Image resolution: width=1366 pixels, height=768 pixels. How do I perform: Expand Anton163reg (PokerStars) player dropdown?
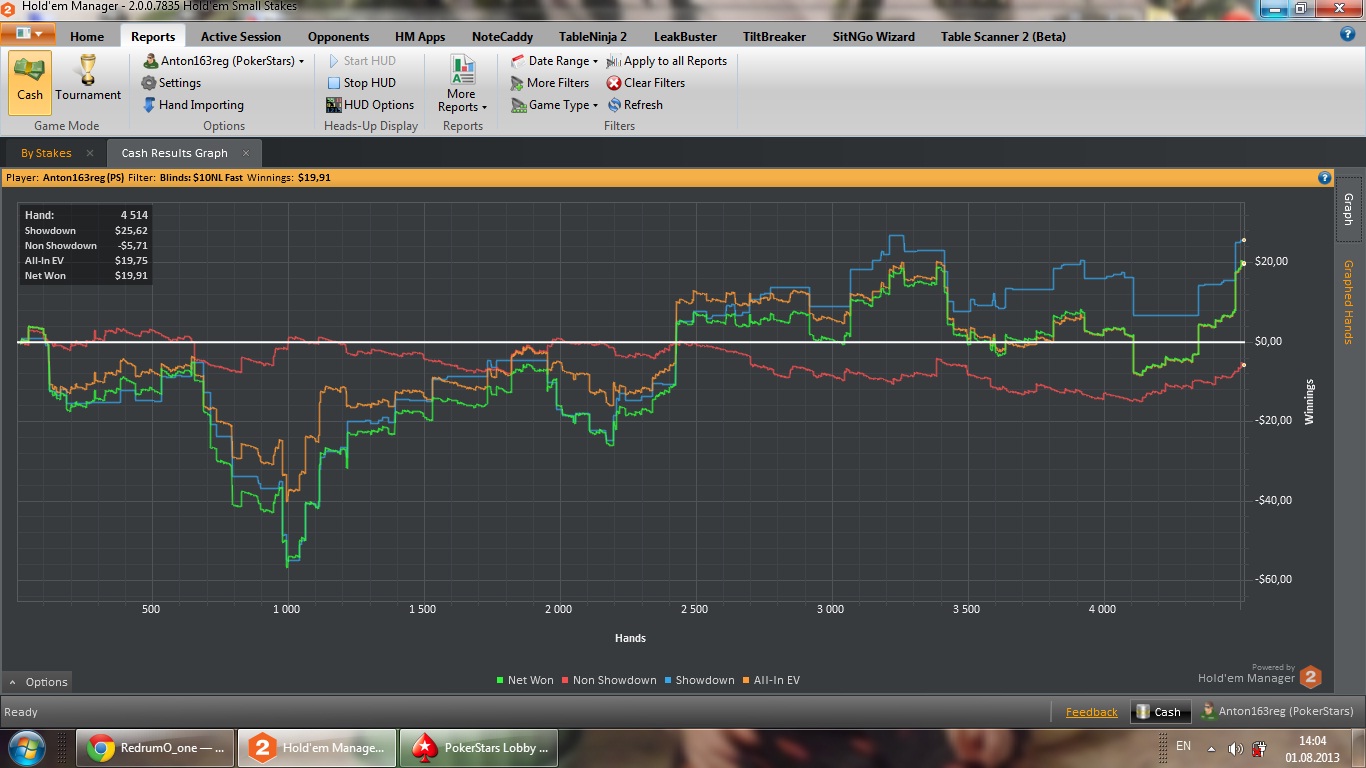point(223,61)
